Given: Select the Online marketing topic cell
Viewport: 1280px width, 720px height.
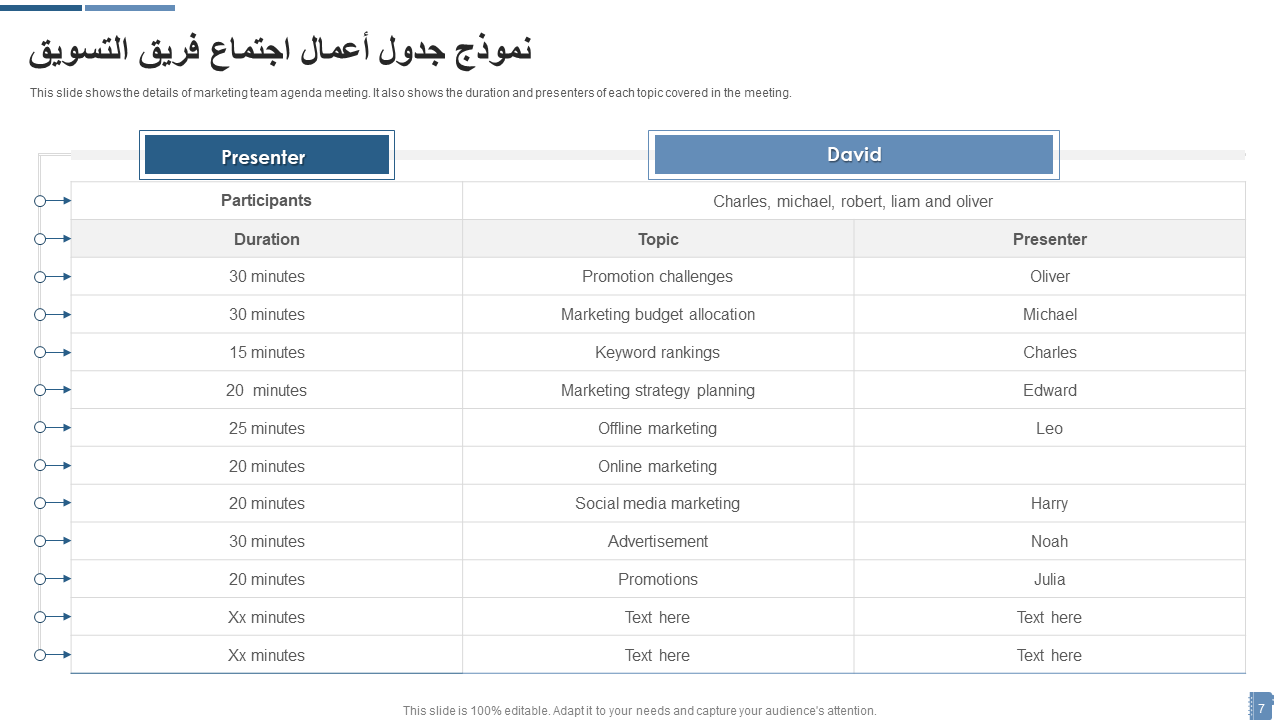Looking at the screenshot, I should [x=658, y=466].
